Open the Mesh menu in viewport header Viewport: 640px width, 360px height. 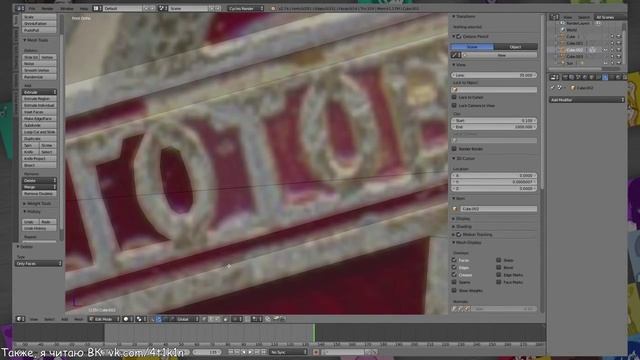coord(78,319)
